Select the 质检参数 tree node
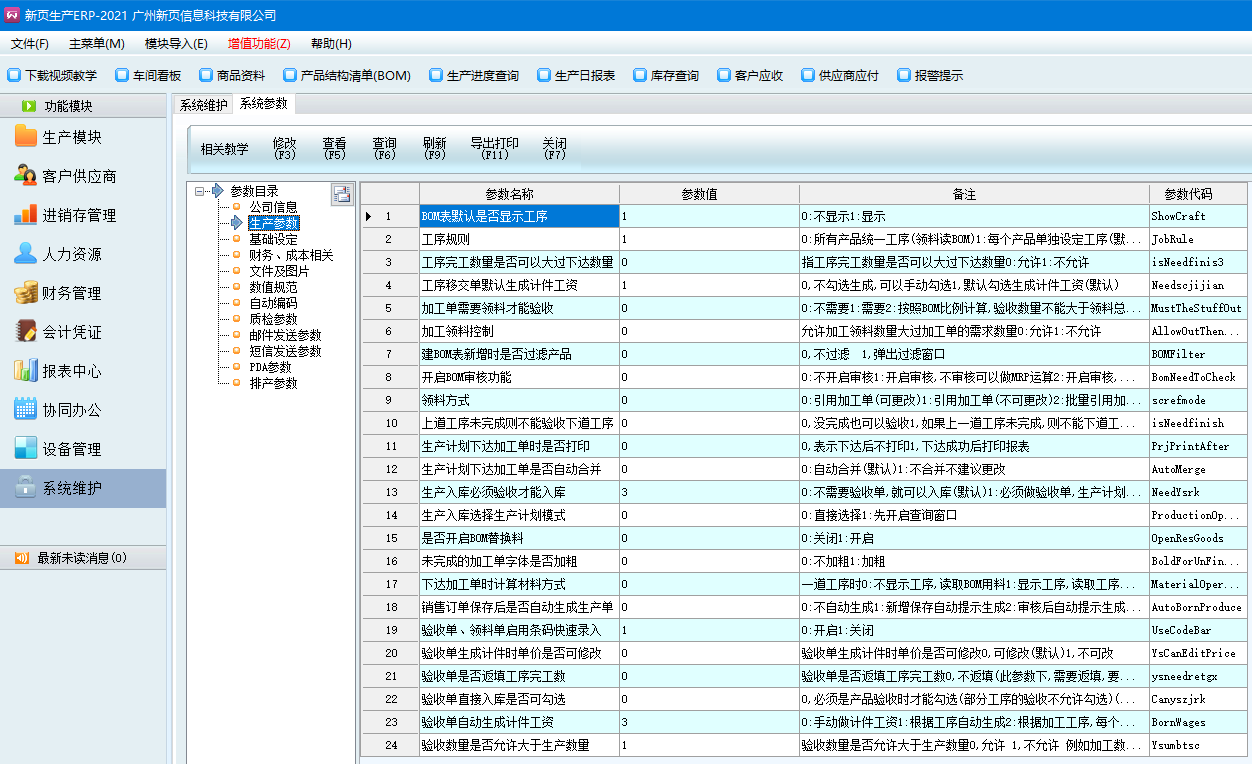Image resolution: width=1252 pixels, height=764 pixels. coord(273,319)
